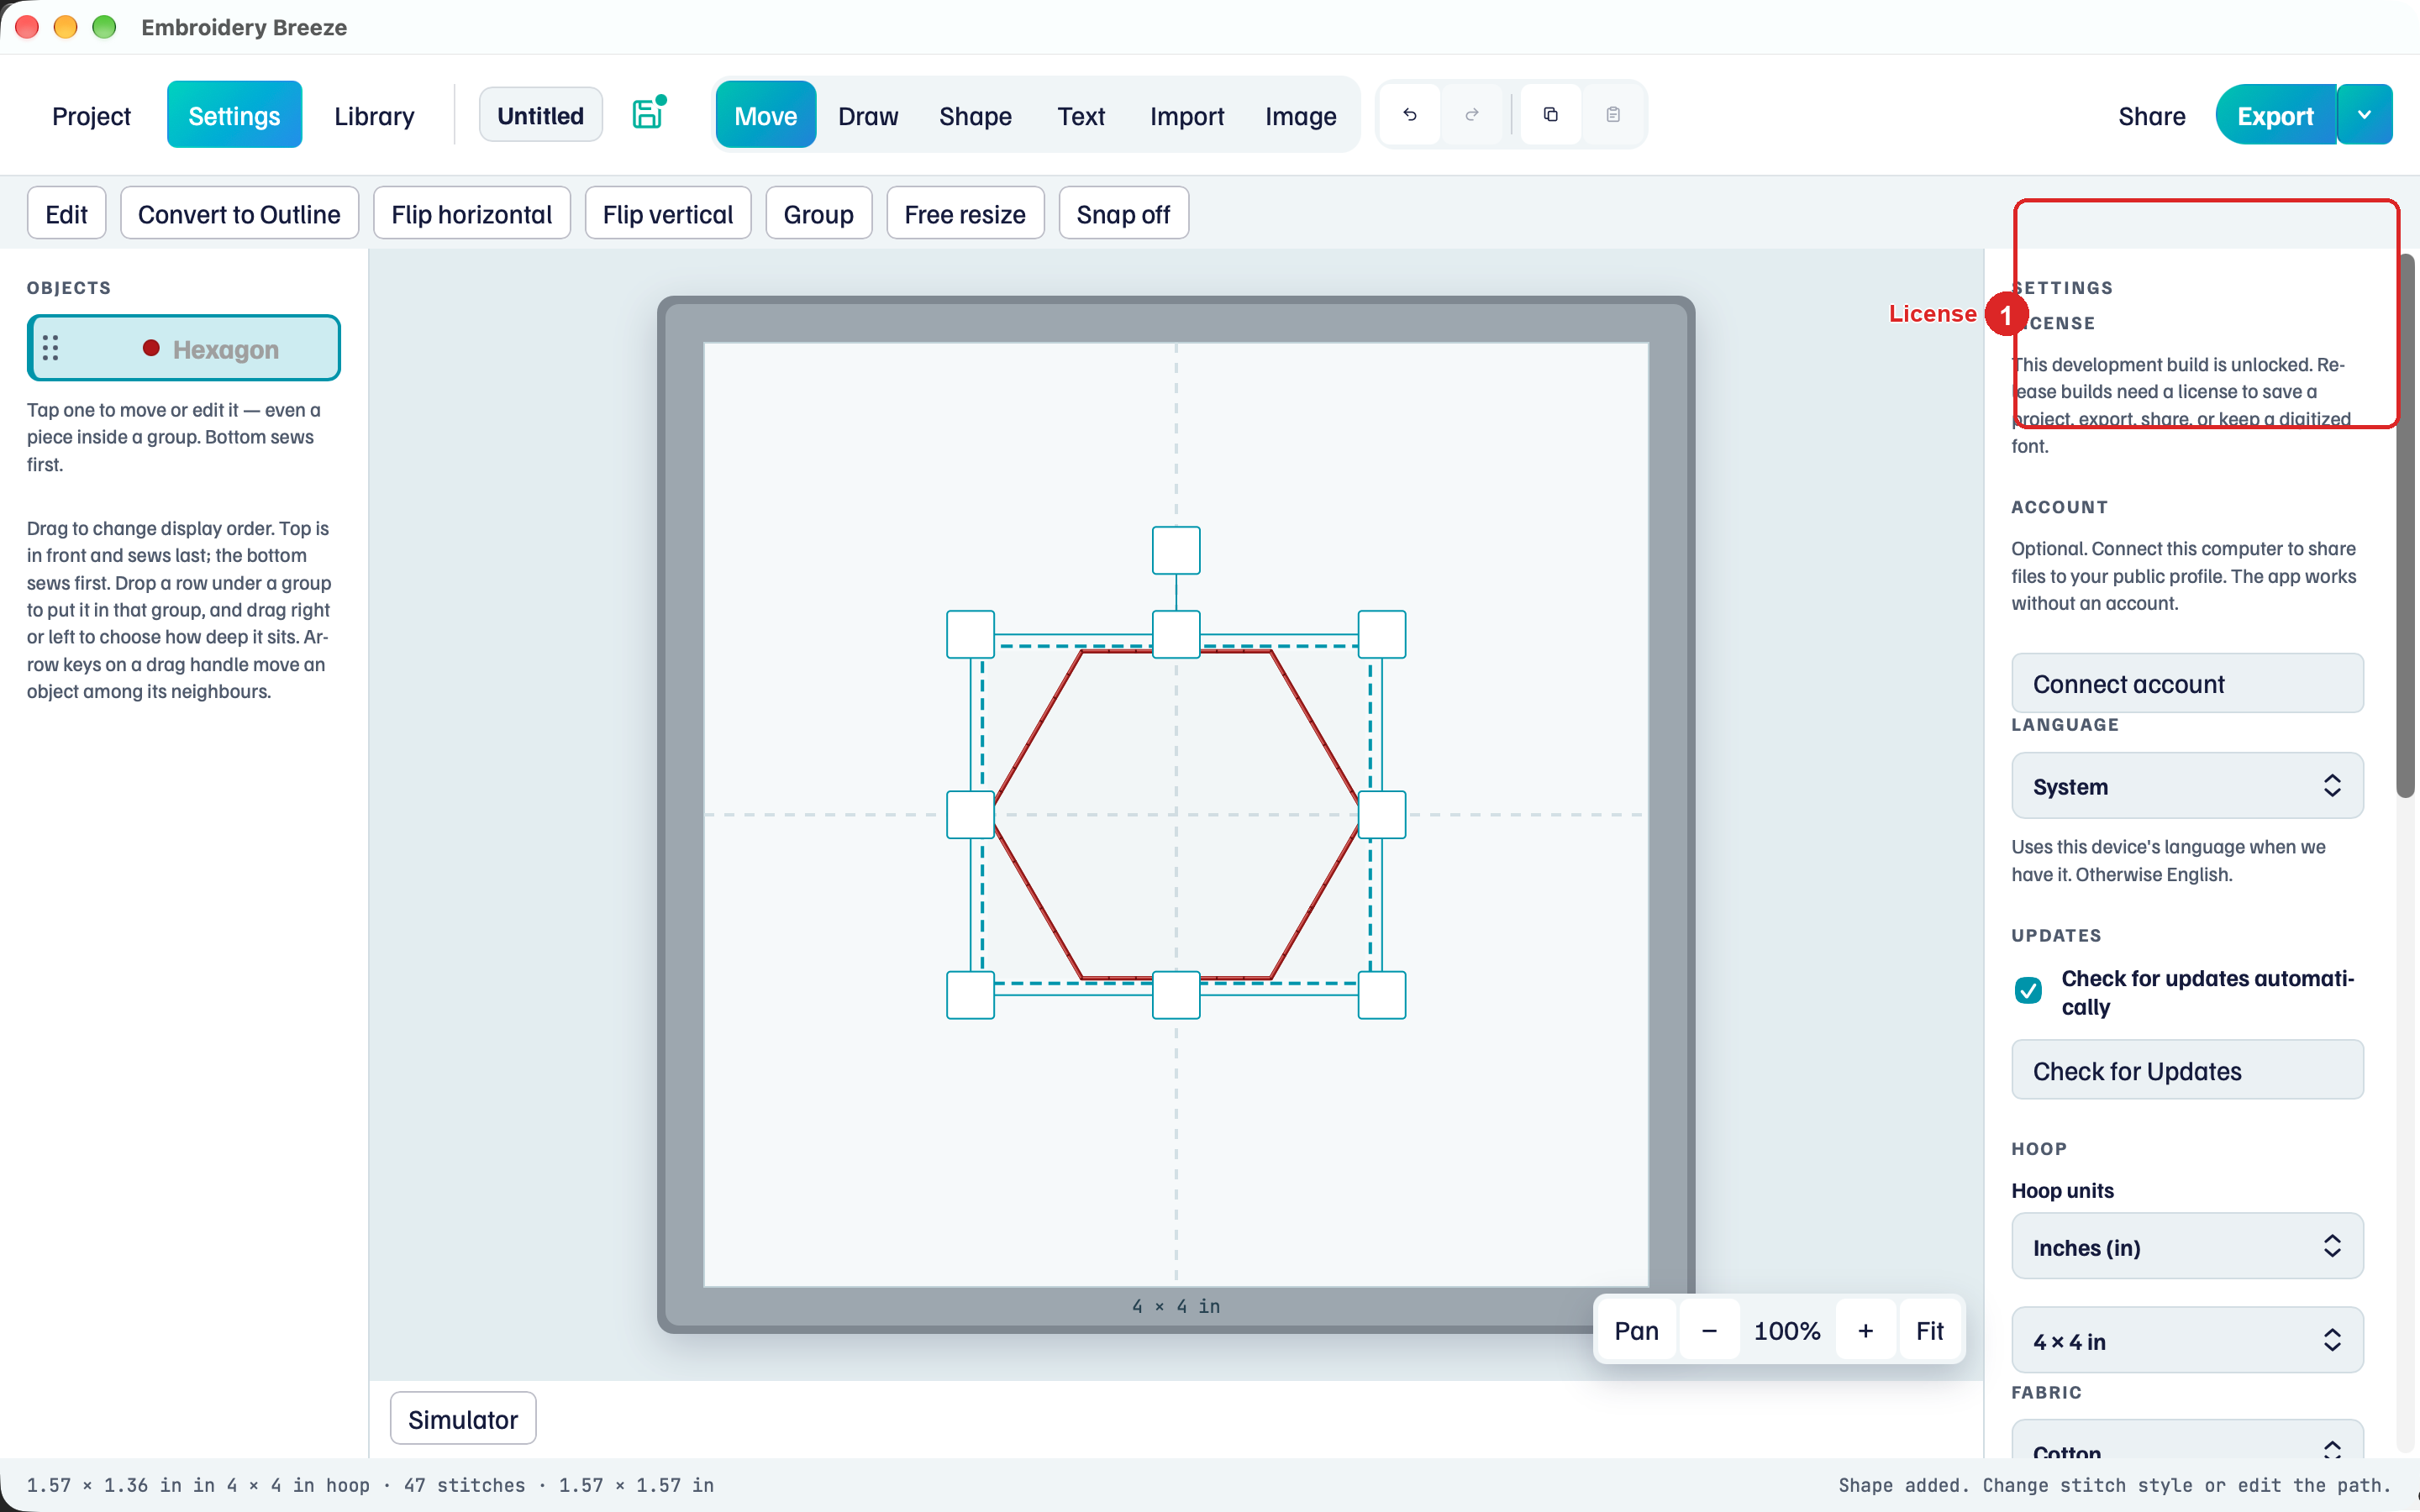Click the Check for Updates button
This screenshot has width=2420, height=1512.
click(2187, 1071)
